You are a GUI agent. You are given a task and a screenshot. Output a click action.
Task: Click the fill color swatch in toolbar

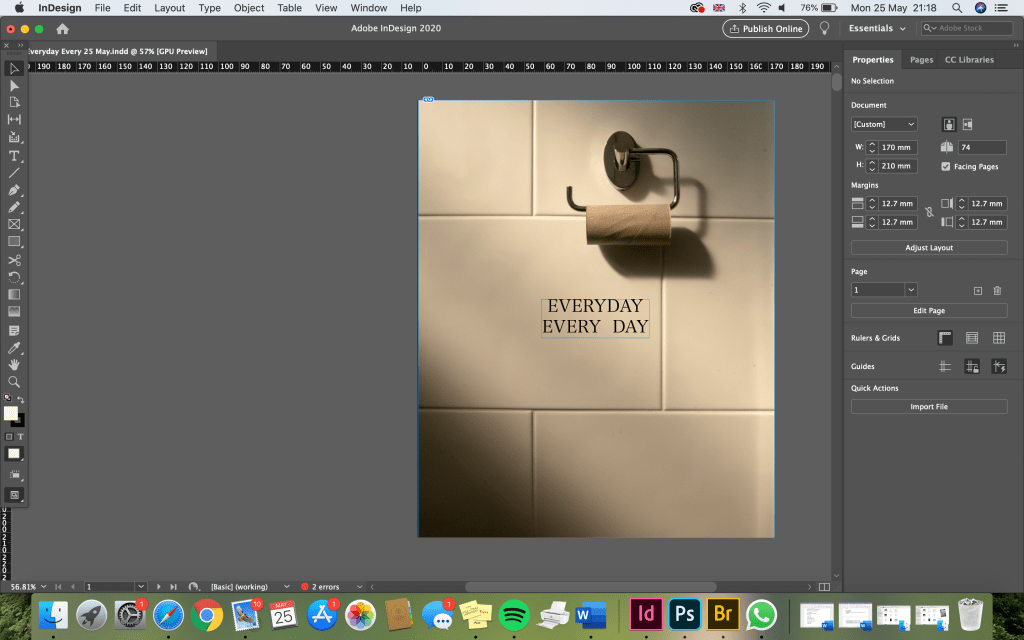click(x=11, y=413)
